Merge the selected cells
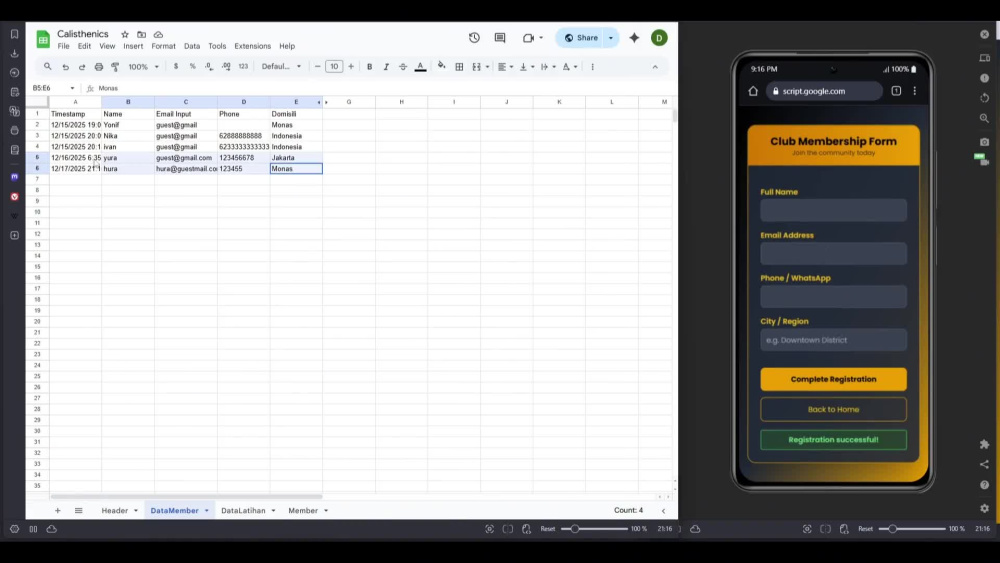 click(x=476, y=66)
